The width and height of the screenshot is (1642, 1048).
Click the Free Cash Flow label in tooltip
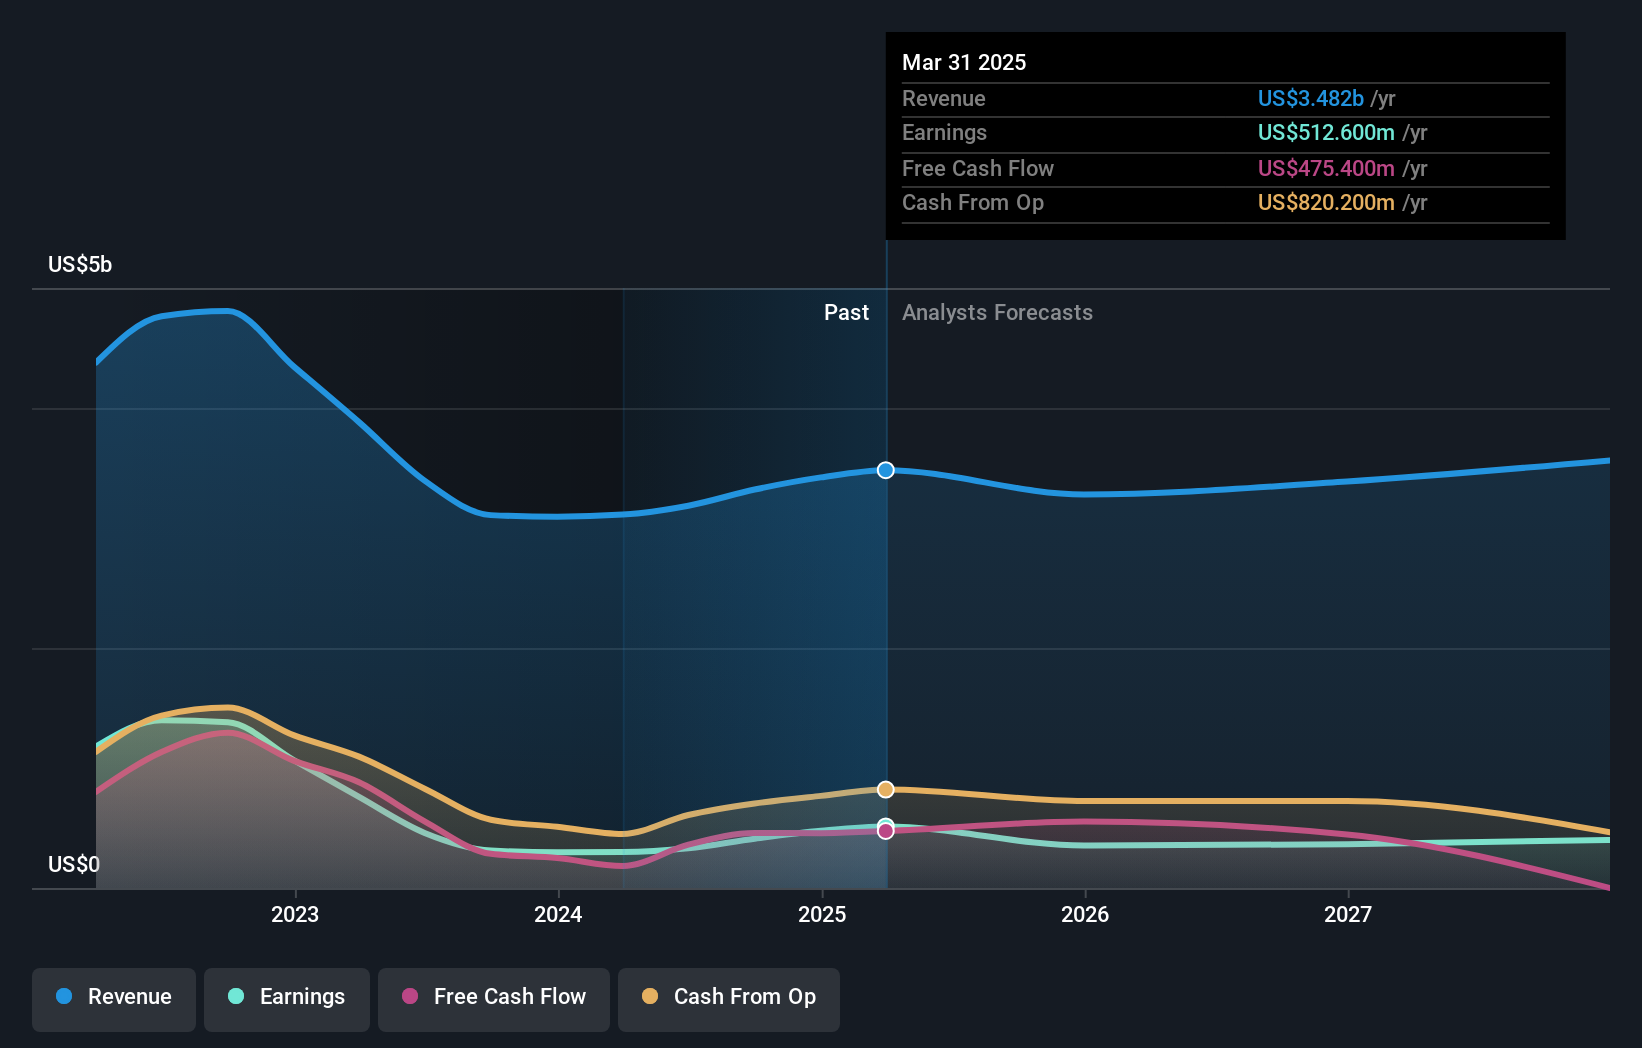click(x=978, y=168)
